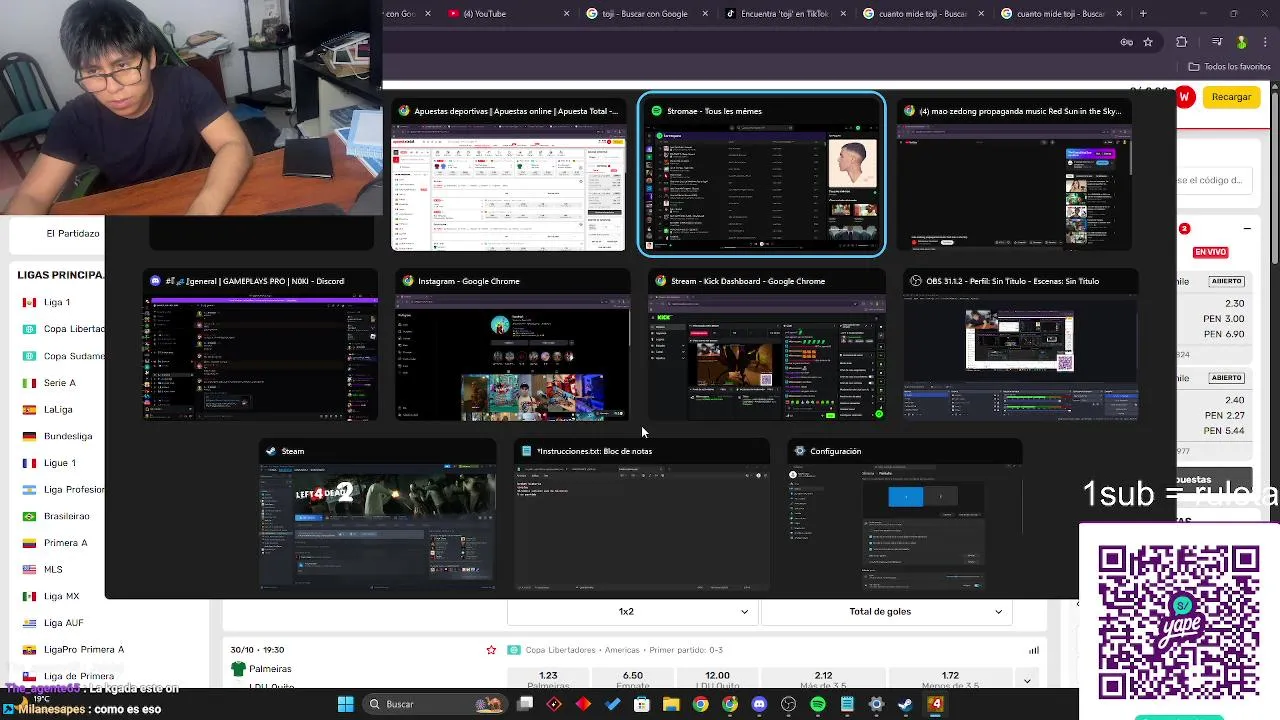Open Bundesliga in the leagues sidebar

[x=68, y=436]
